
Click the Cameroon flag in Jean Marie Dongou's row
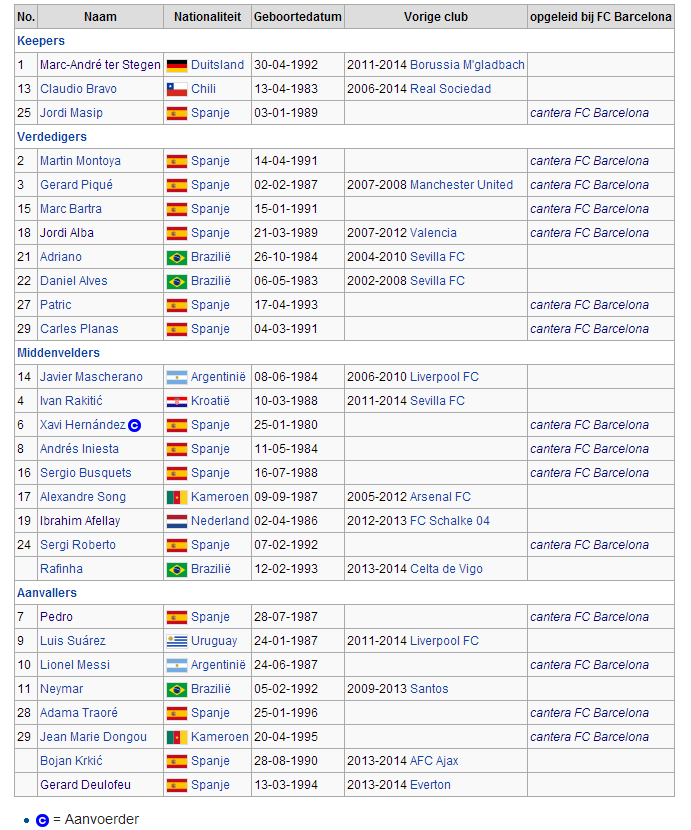click(177, 737)
